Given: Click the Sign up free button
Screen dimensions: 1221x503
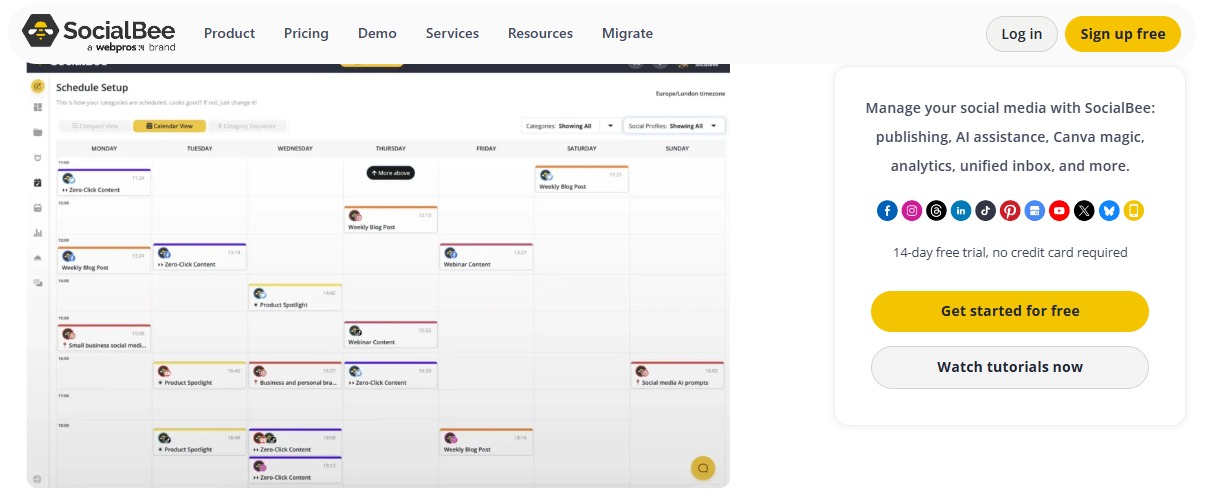Looking at the screenshot, I should click(1122, 34).
